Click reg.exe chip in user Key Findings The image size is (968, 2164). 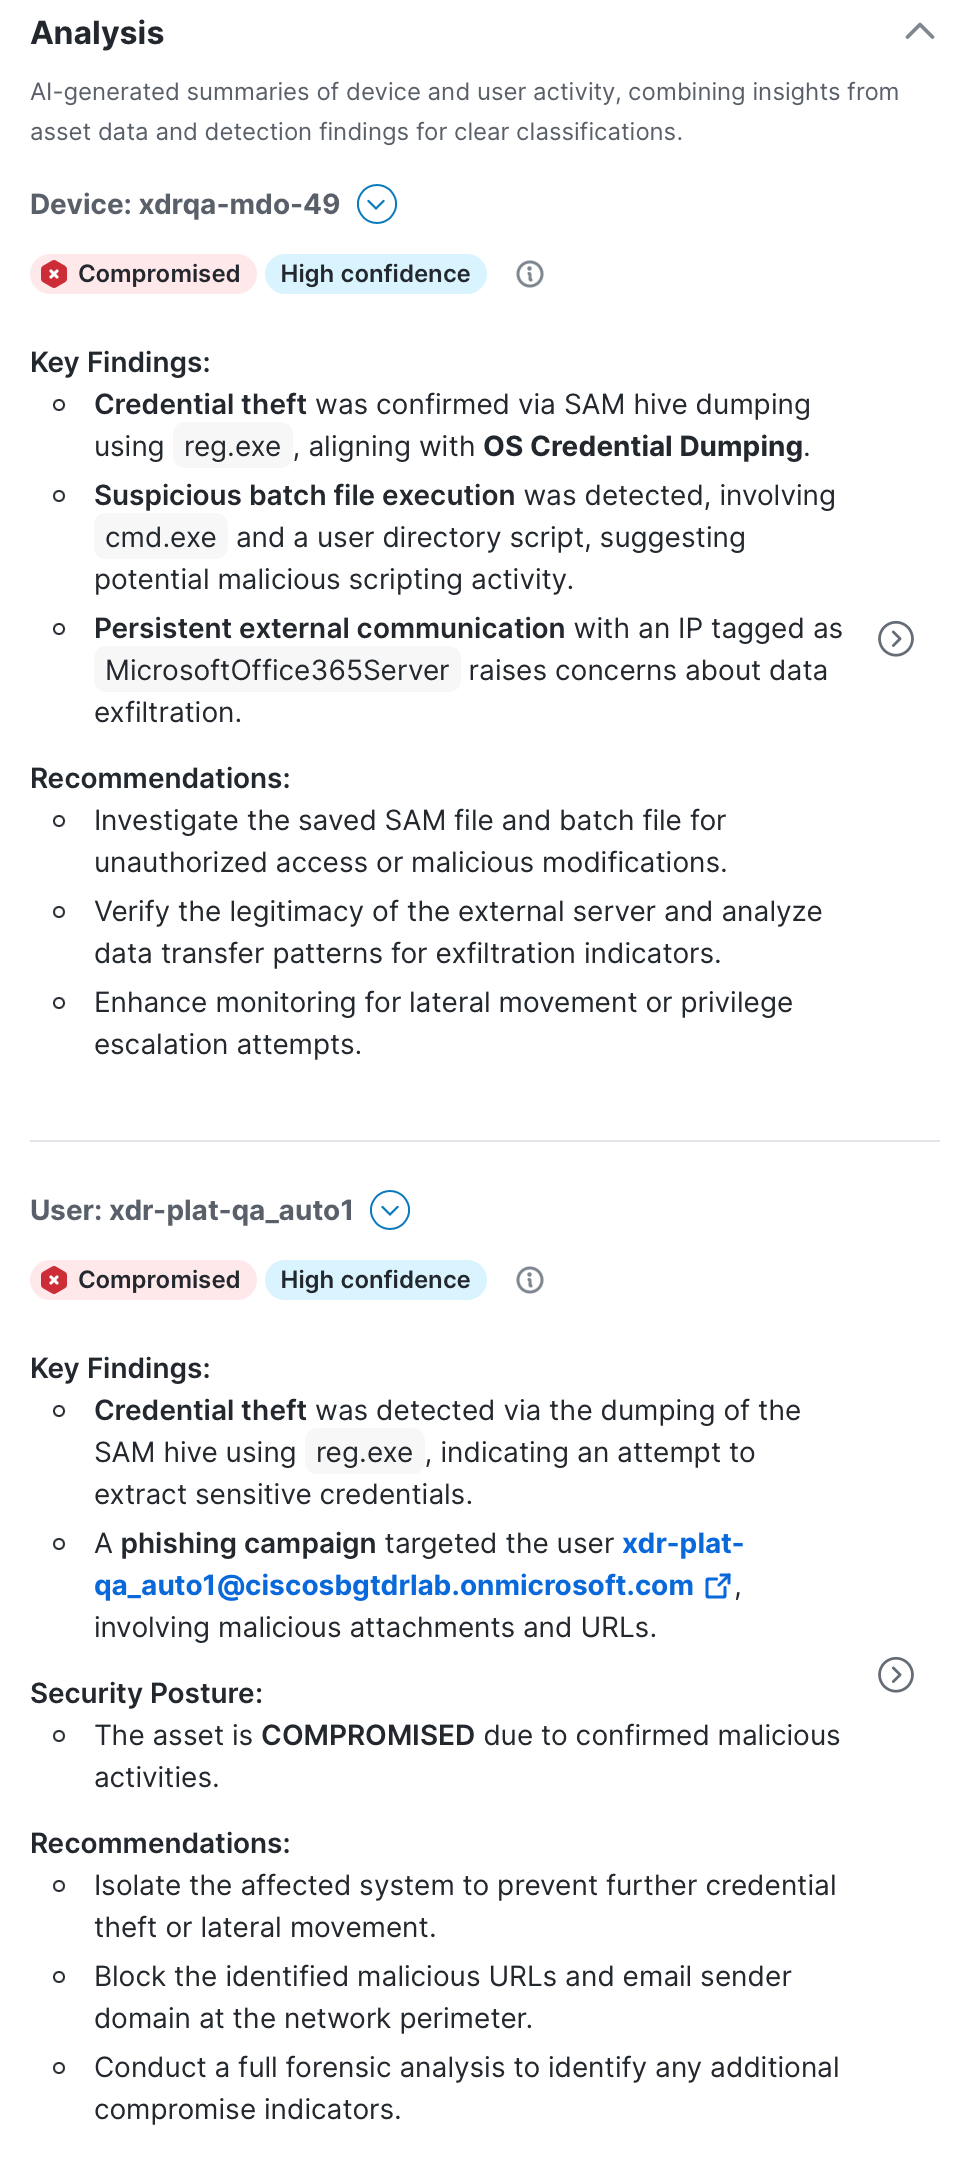364,1453
